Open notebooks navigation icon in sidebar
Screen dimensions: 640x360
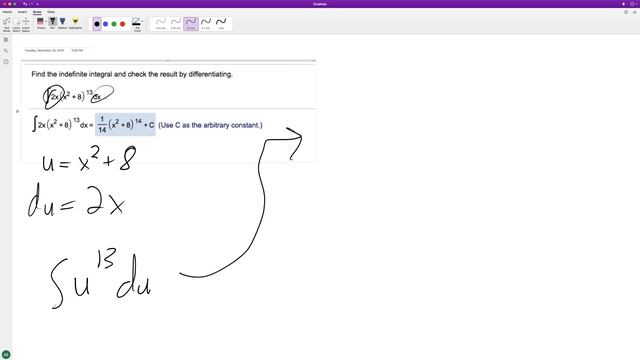pyautogui.click(x=6, y=40)
